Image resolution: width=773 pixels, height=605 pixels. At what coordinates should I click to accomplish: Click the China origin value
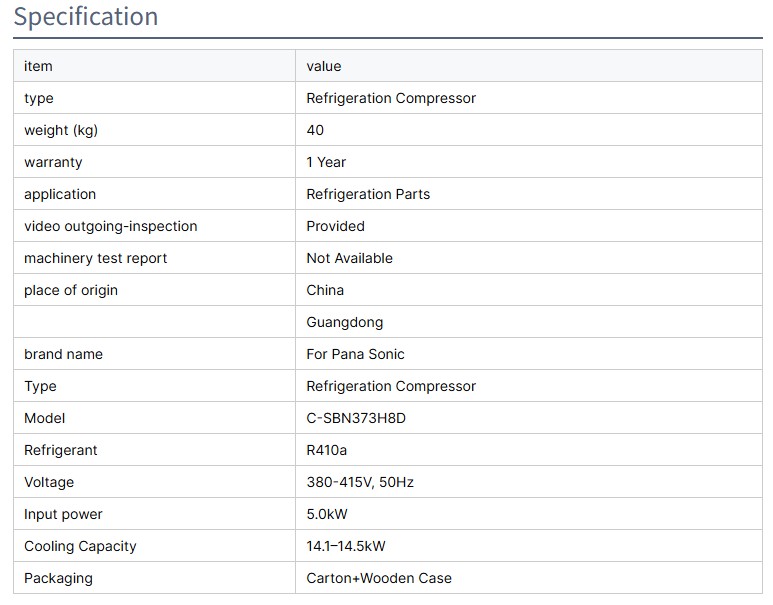(x=325, y=290)
